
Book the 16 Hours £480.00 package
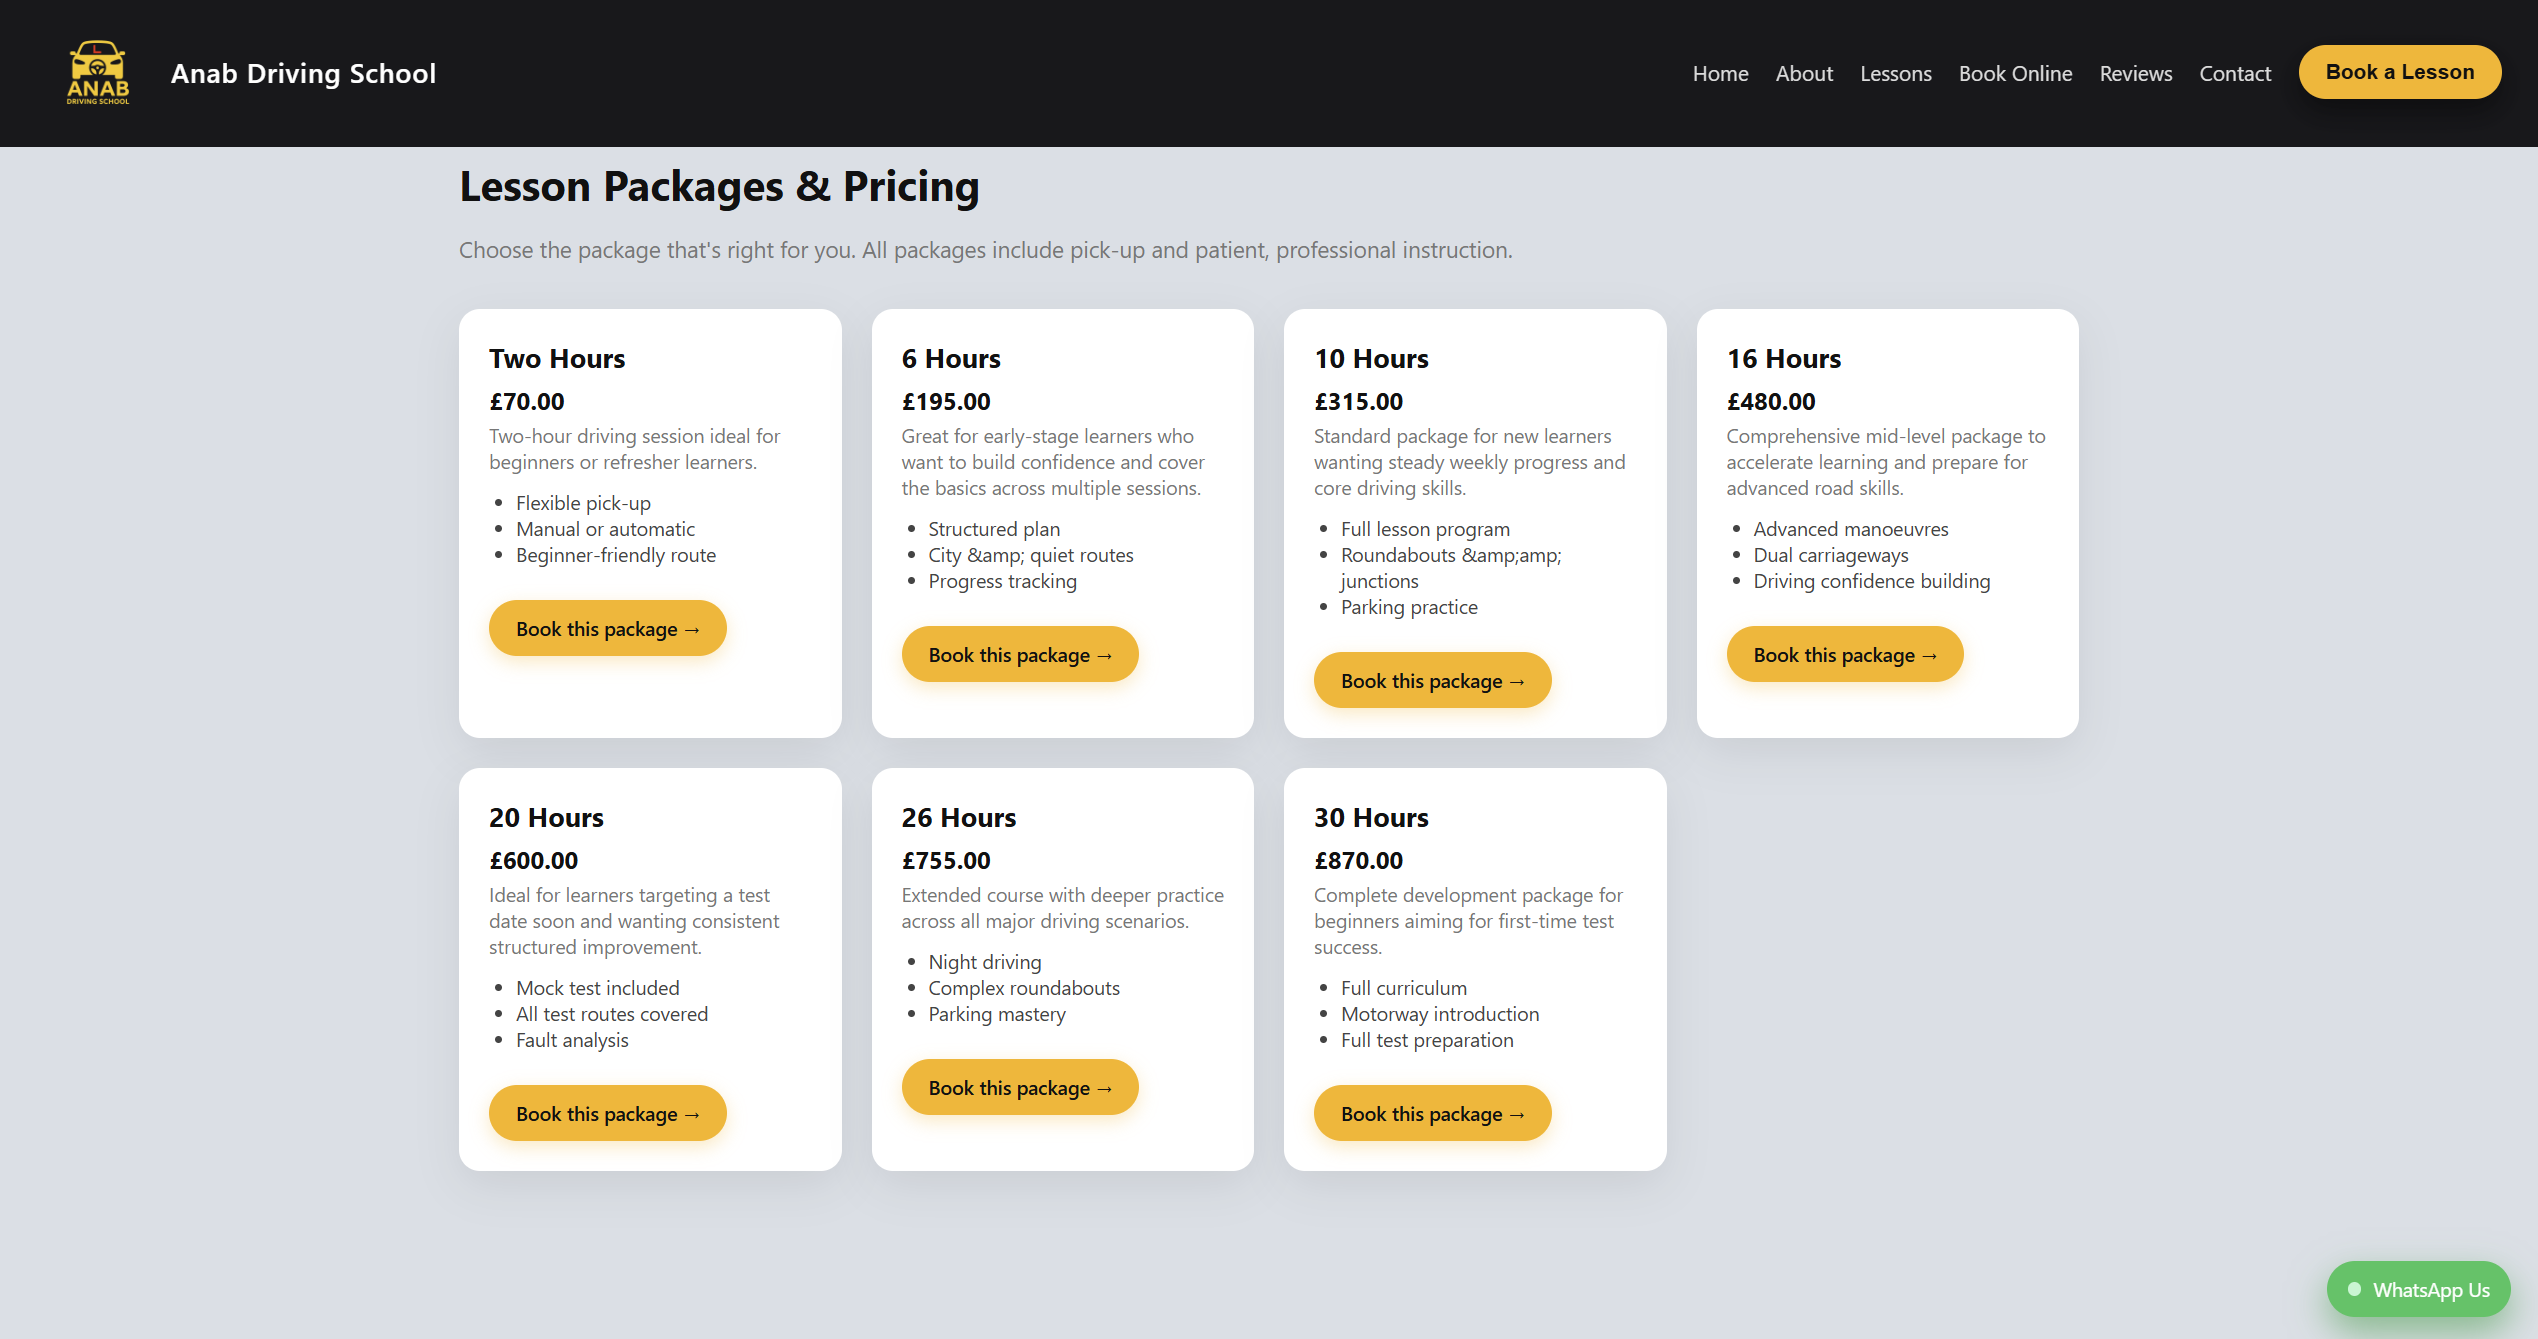[x=1844, y=655]
